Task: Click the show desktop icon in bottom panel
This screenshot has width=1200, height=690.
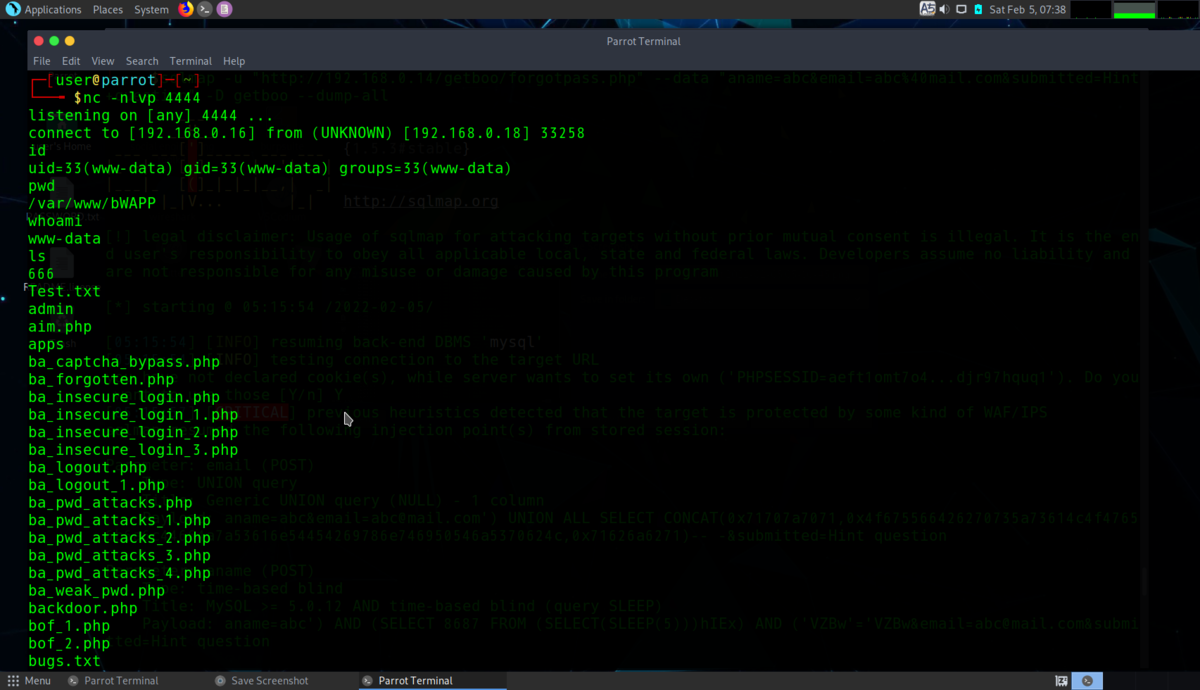Action: [x=1061, y=680]
